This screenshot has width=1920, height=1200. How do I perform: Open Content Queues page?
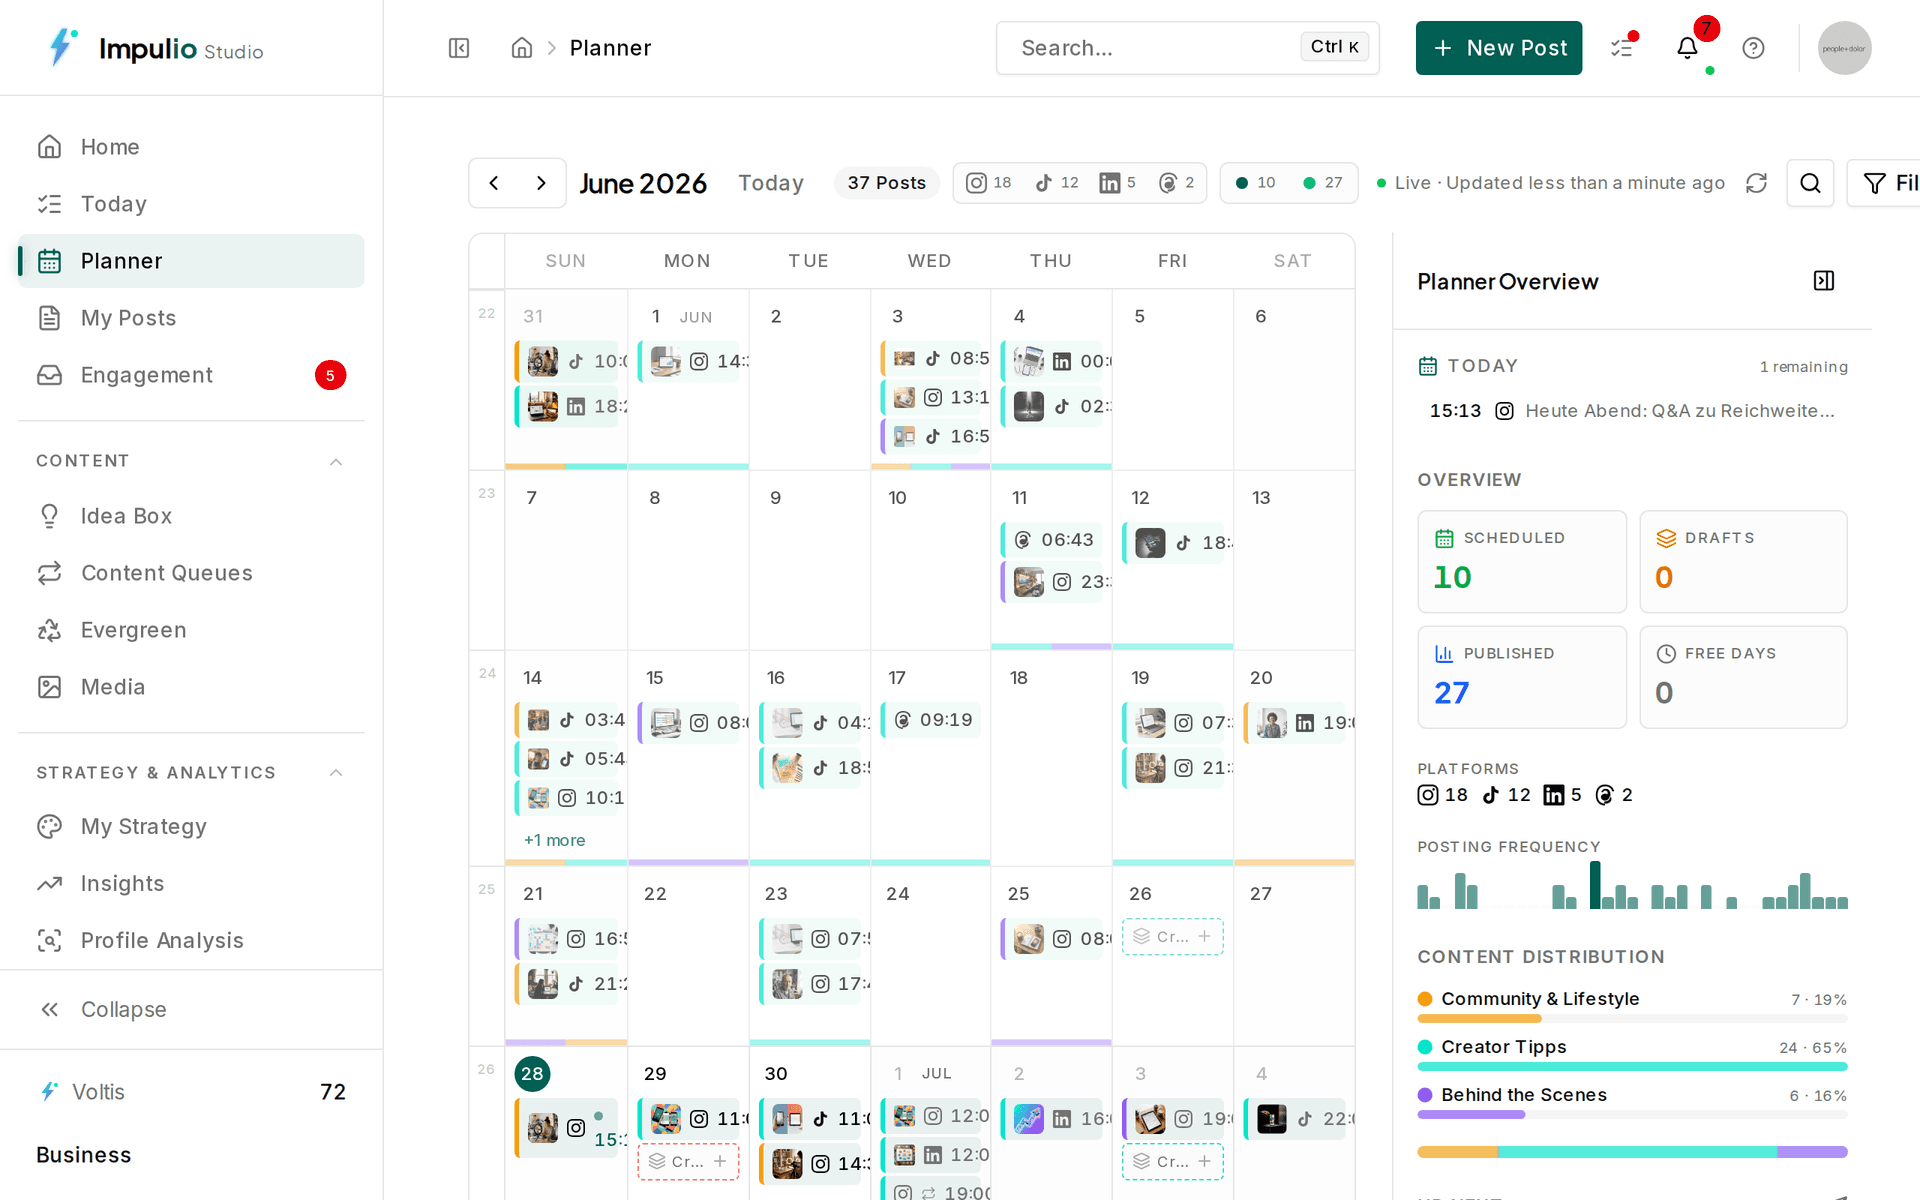(191, 573)
